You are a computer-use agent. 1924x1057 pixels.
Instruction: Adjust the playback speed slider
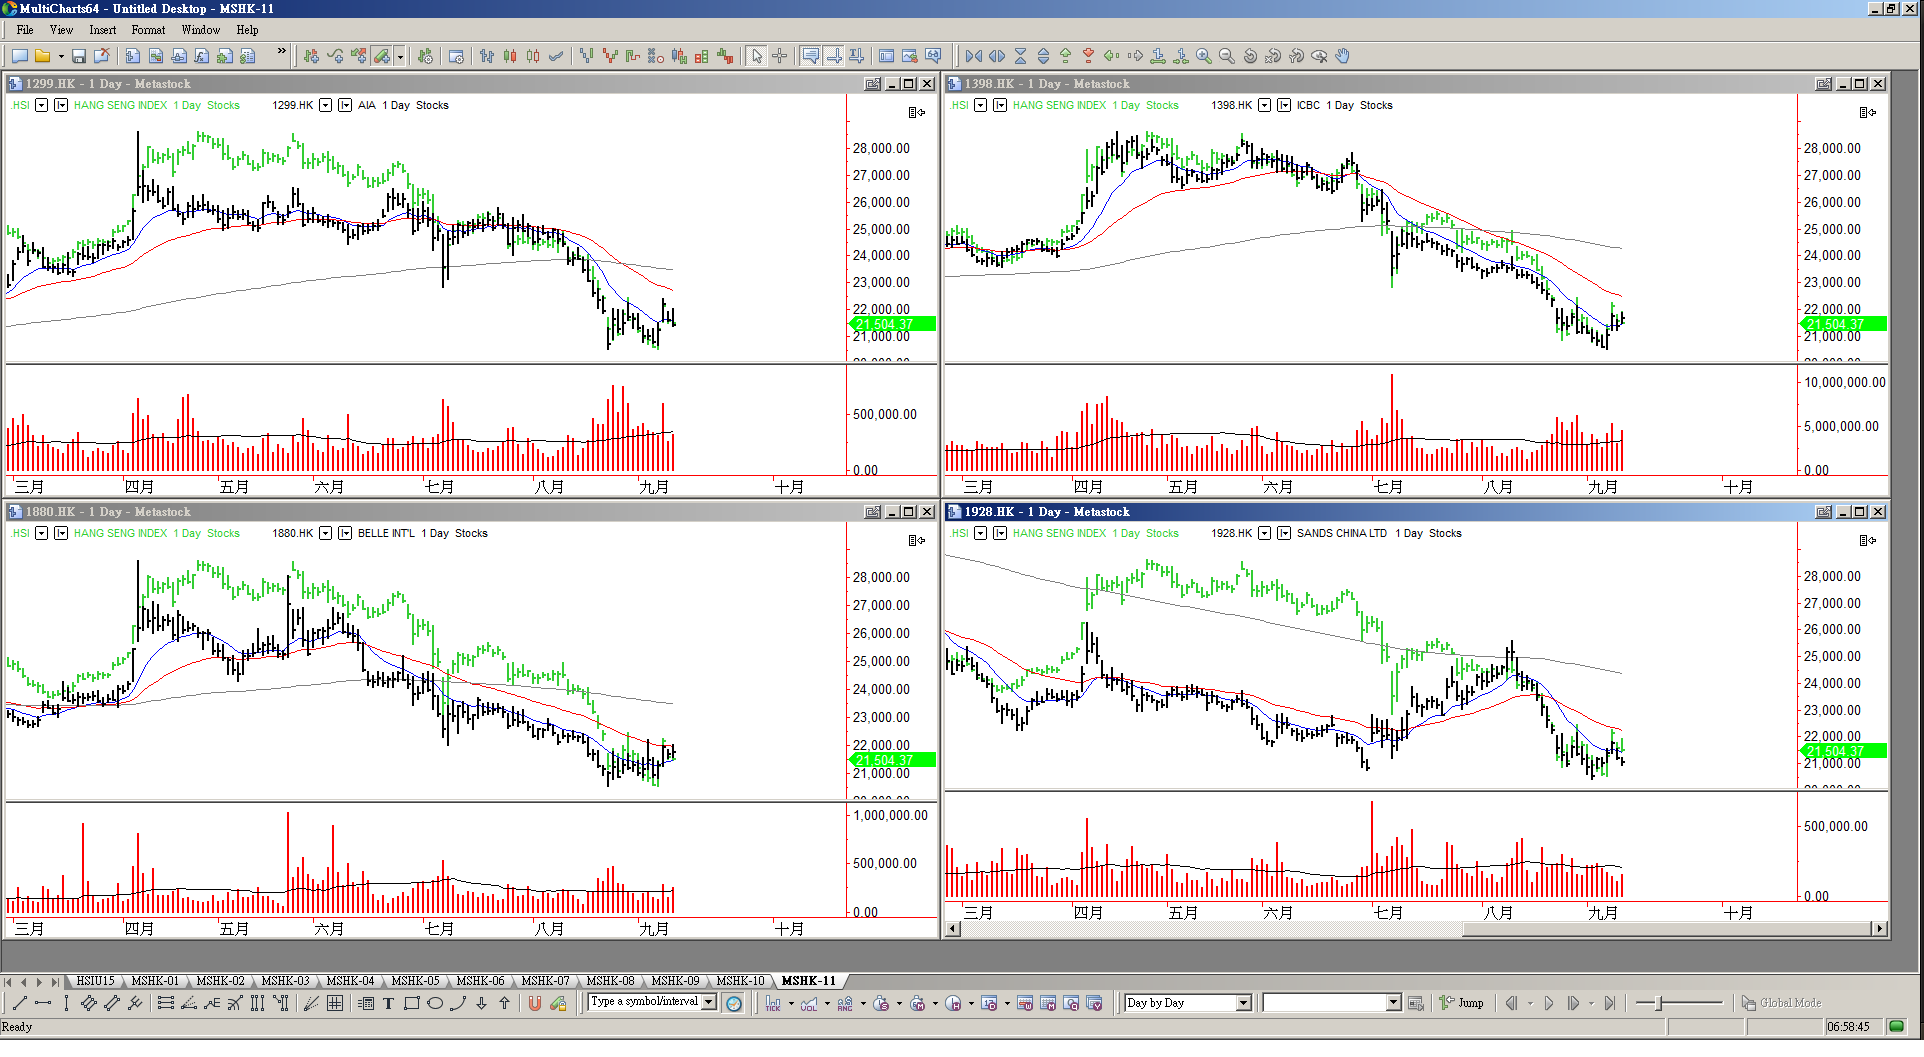pos(1659,1003)
